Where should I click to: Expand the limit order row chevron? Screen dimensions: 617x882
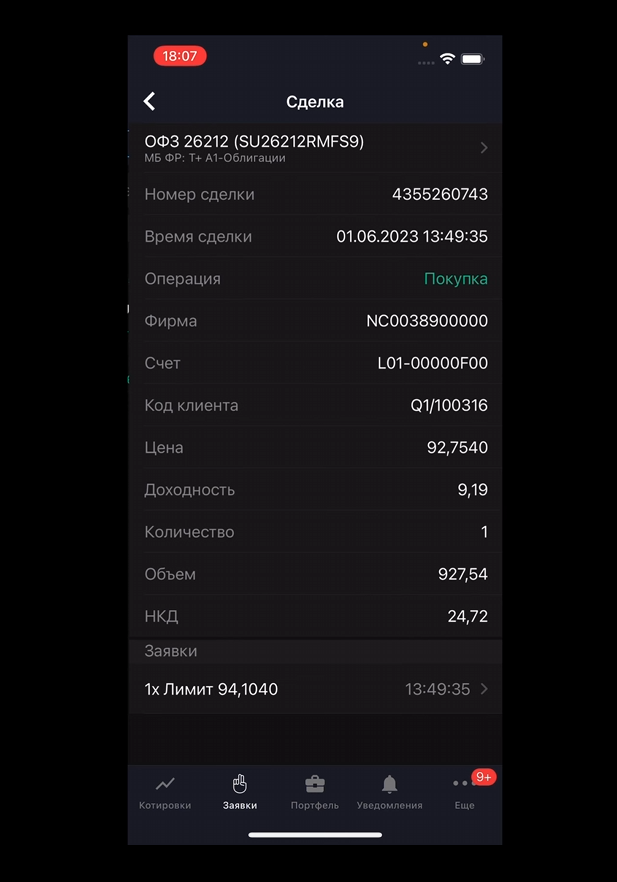[484, 689]
